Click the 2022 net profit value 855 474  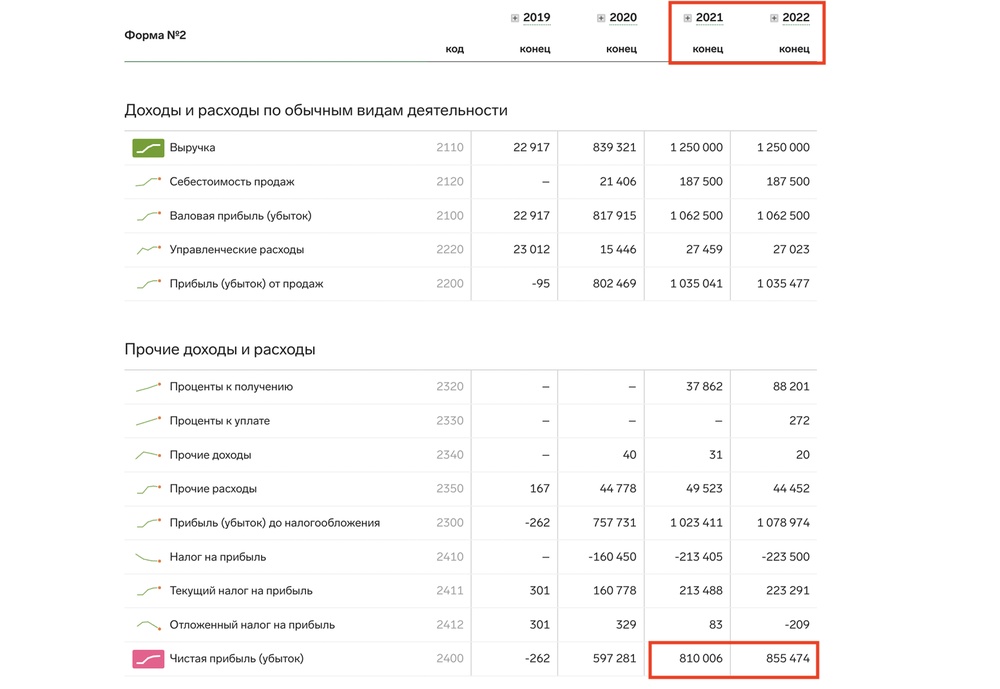[785, 659]
